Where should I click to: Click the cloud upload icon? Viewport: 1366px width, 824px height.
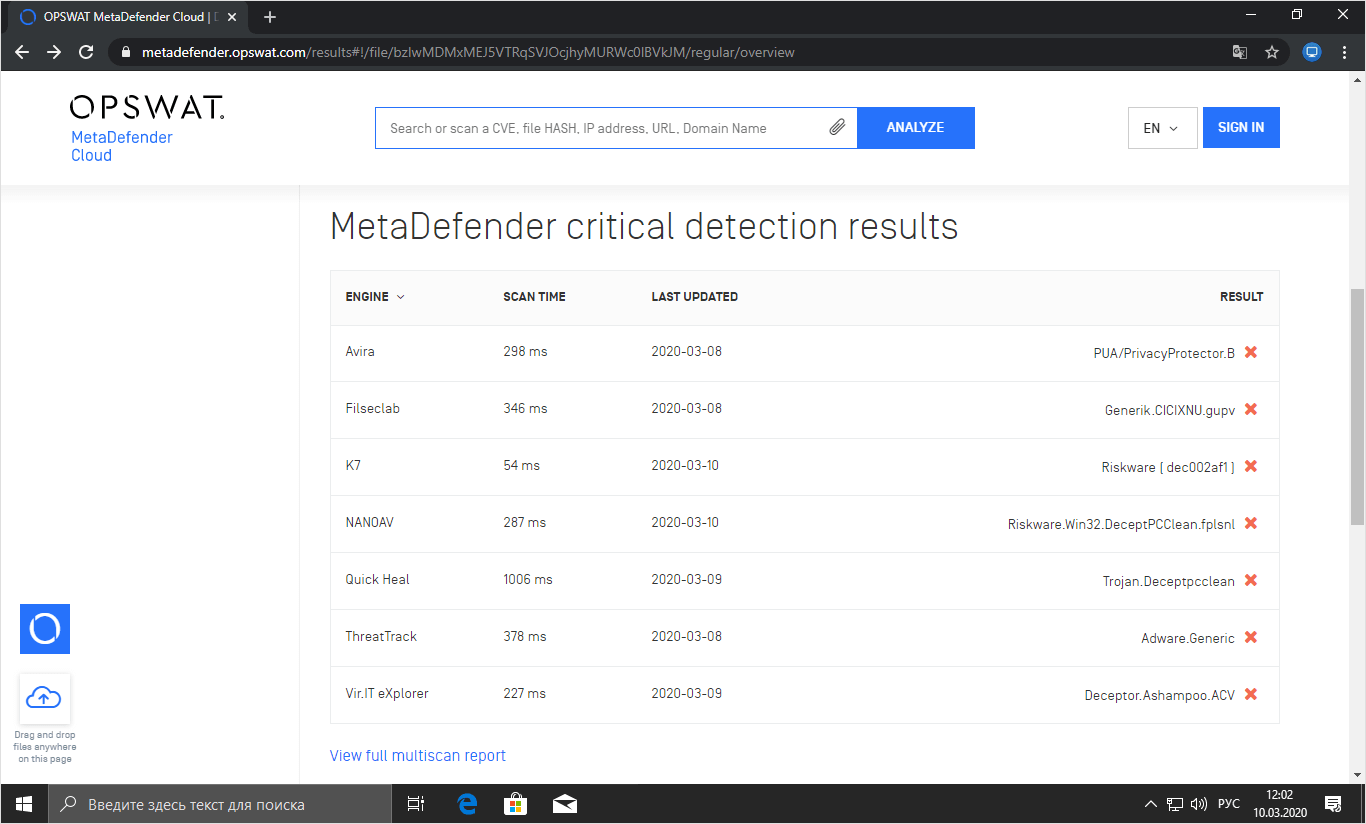pyautogui.click(x=45, y=698)
